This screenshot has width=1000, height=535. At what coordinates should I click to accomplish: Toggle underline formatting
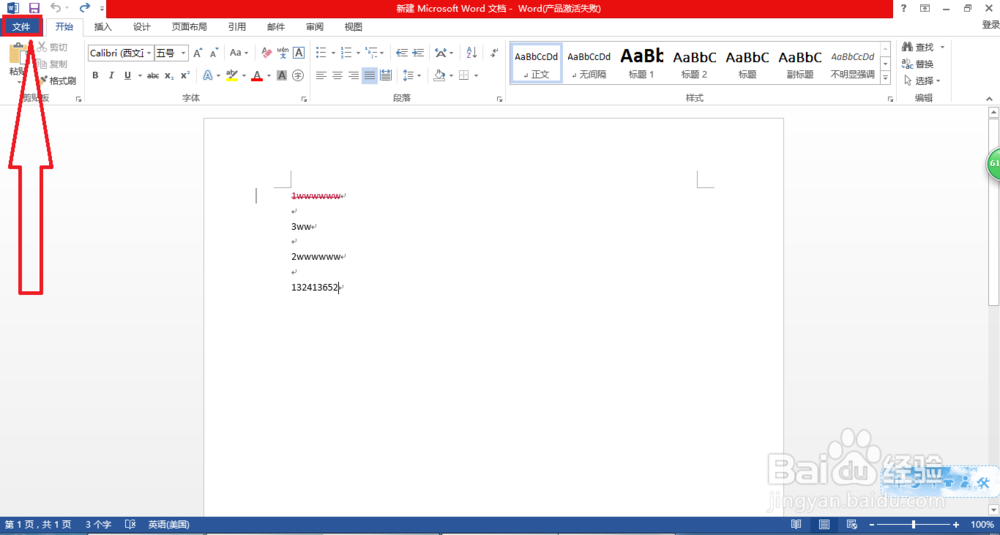[128, 75]
